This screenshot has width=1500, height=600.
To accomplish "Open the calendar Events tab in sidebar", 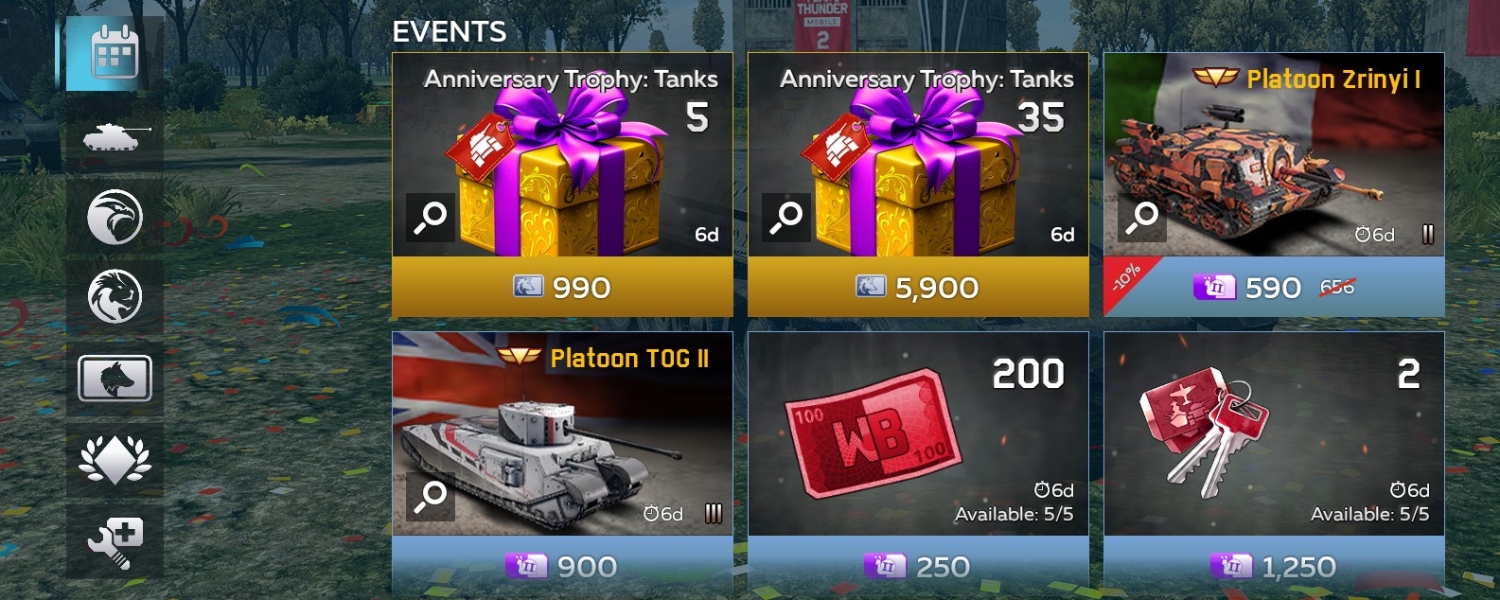I will point(115,54).
